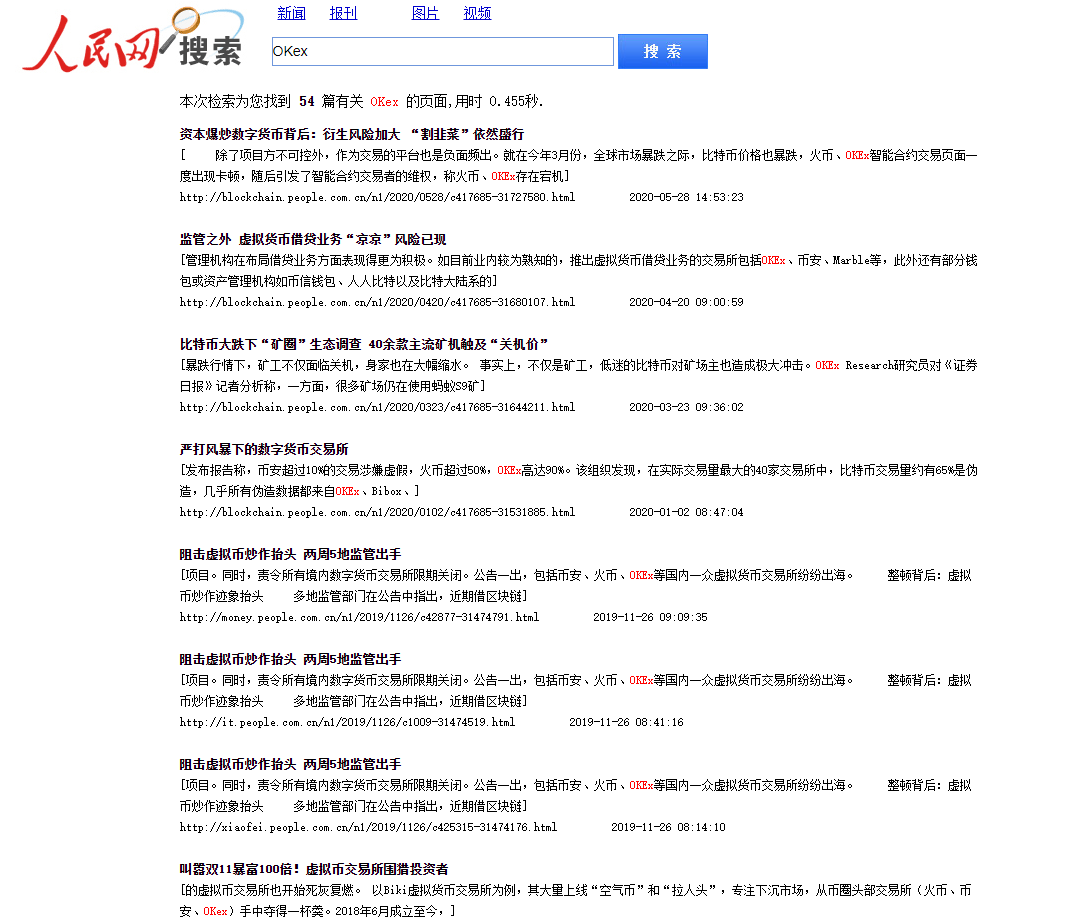The image size is (1078, 923).
Task: Open 阻击虚拟币炒作抬头 result from it.people.com.cn
Action: click(x=290, y=660)
